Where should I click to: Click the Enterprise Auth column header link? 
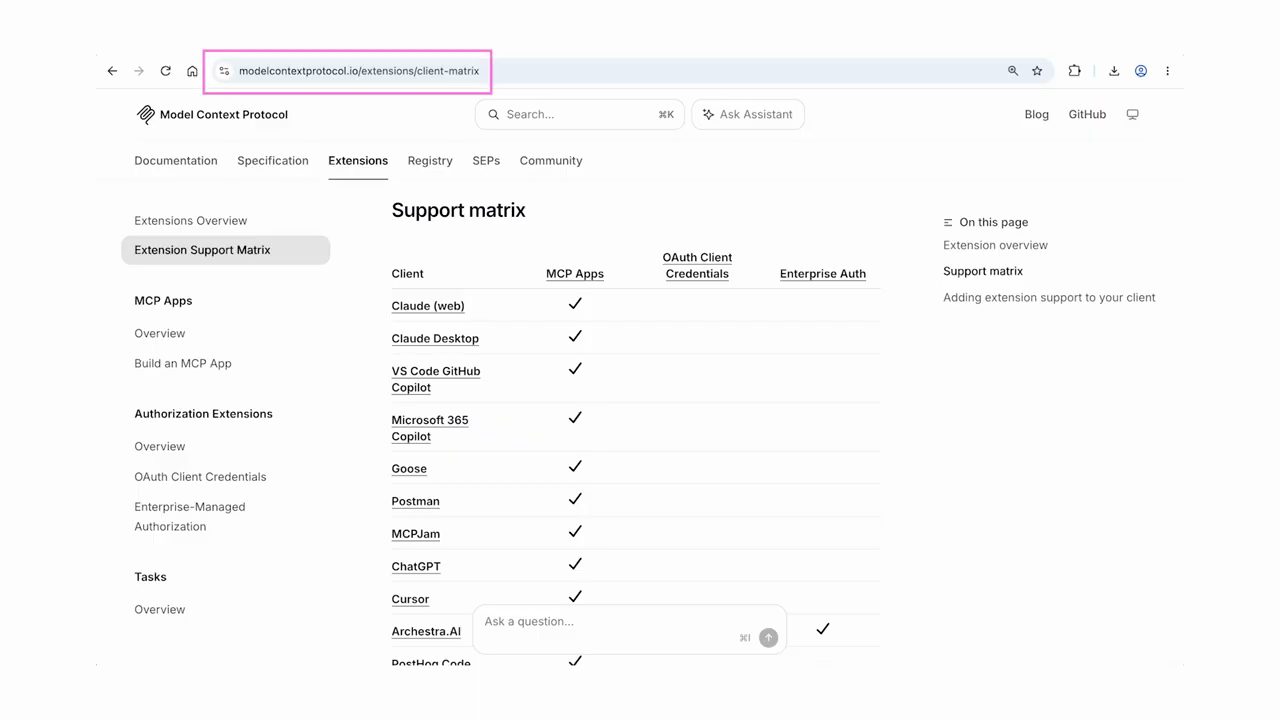click(x=823, y=274)
